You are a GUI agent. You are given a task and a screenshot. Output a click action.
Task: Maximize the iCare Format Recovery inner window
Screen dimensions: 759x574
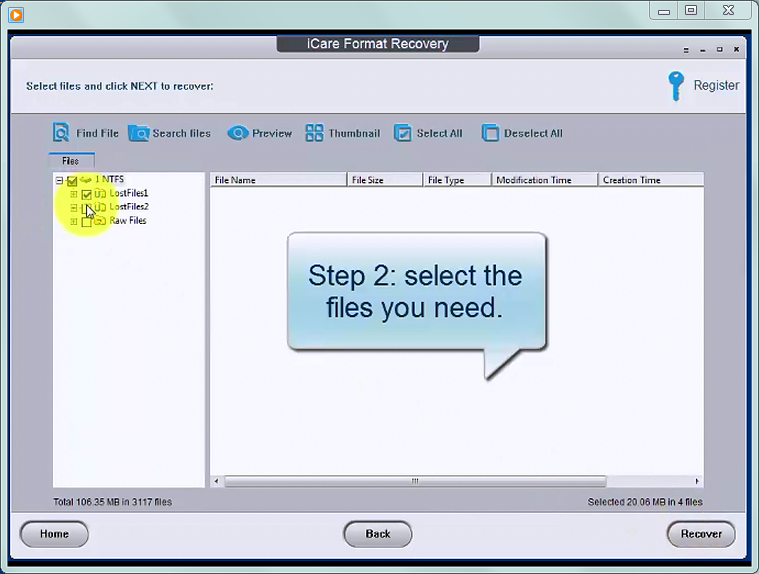pos(720,49)
